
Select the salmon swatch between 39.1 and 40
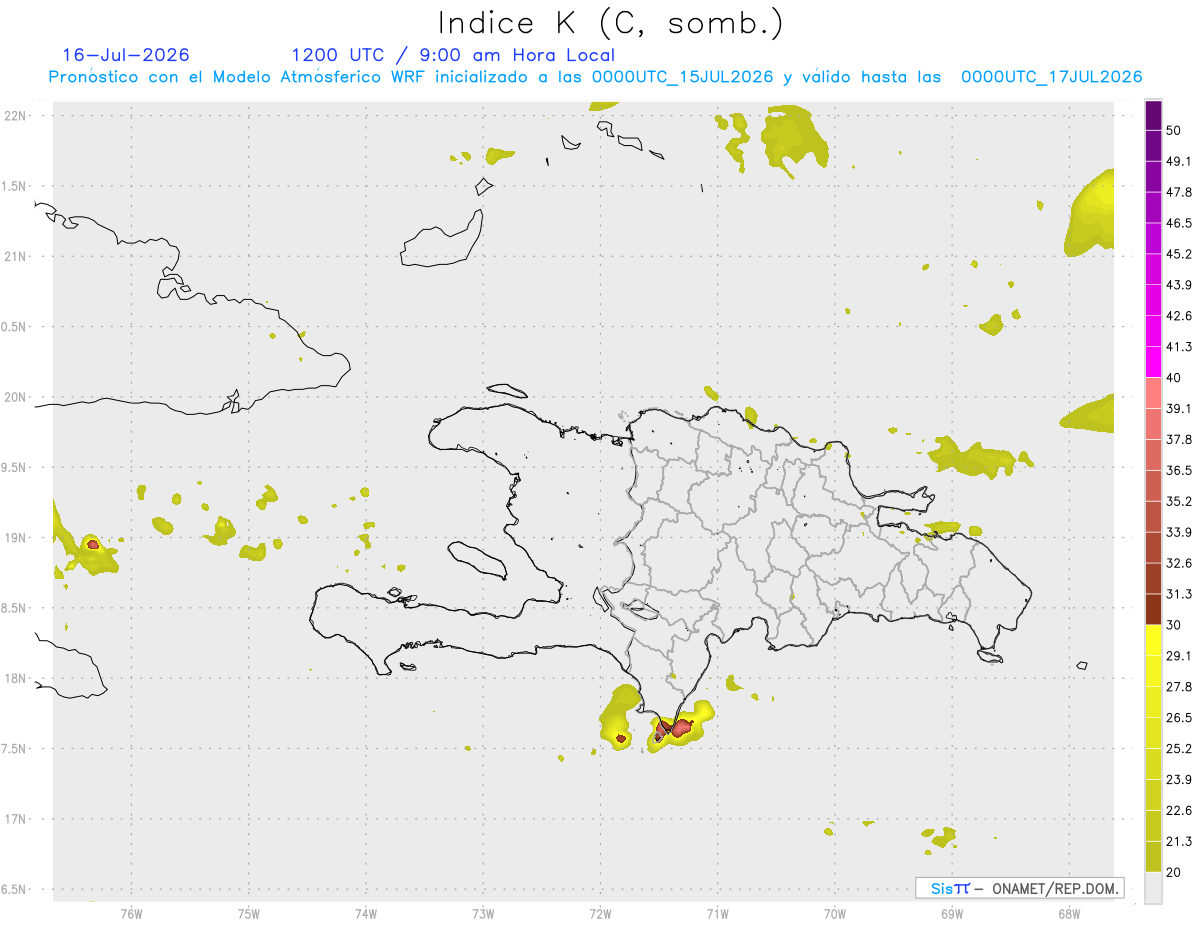(1153, 393)
